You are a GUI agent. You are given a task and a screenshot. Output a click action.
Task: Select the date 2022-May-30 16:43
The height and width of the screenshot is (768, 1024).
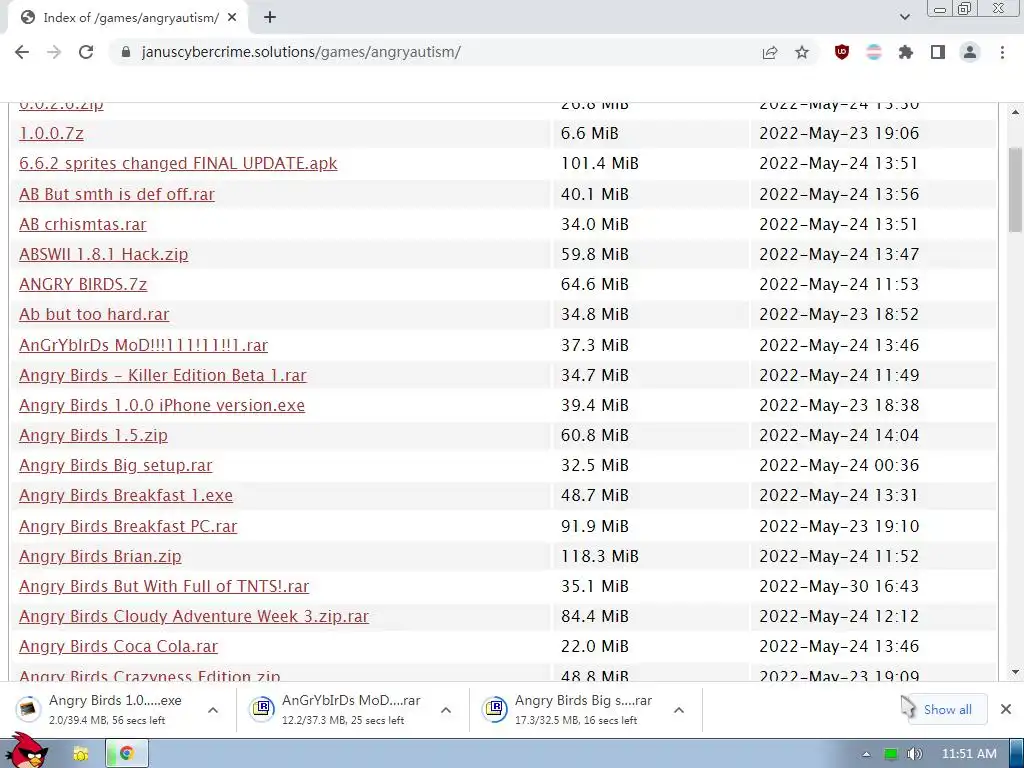[x=839, y=586]
